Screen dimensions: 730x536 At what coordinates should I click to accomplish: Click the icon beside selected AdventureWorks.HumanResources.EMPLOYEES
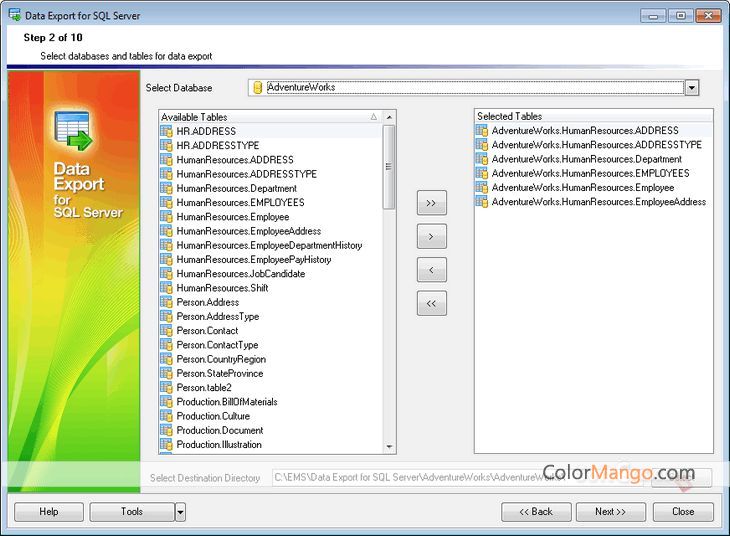point(482,173)
